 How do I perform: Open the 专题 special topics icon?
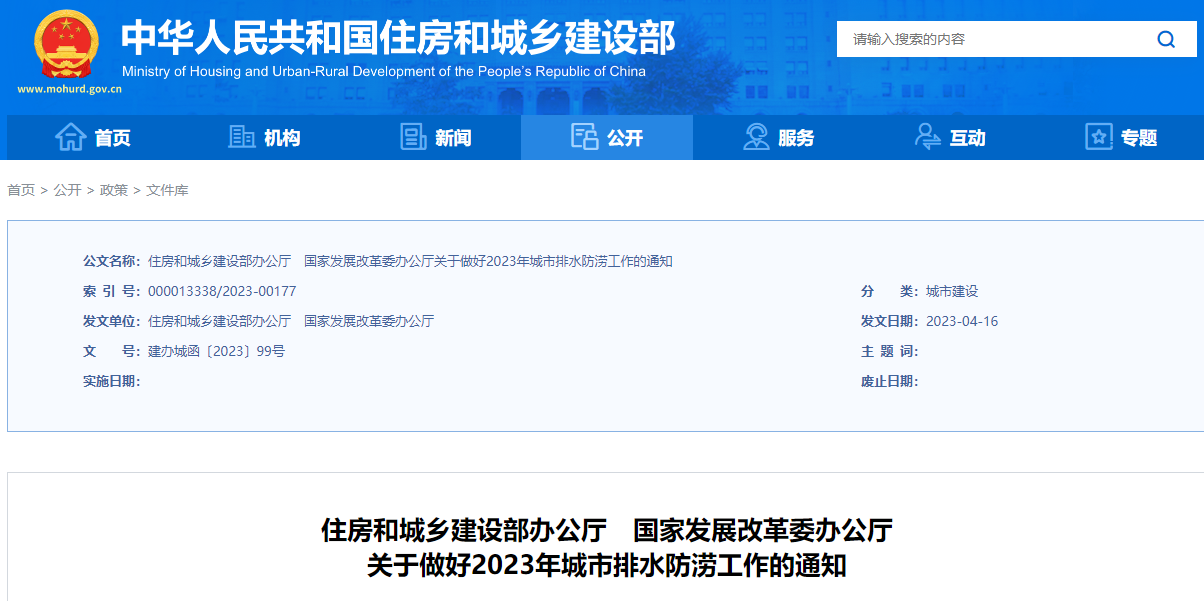coord(1097,136)
